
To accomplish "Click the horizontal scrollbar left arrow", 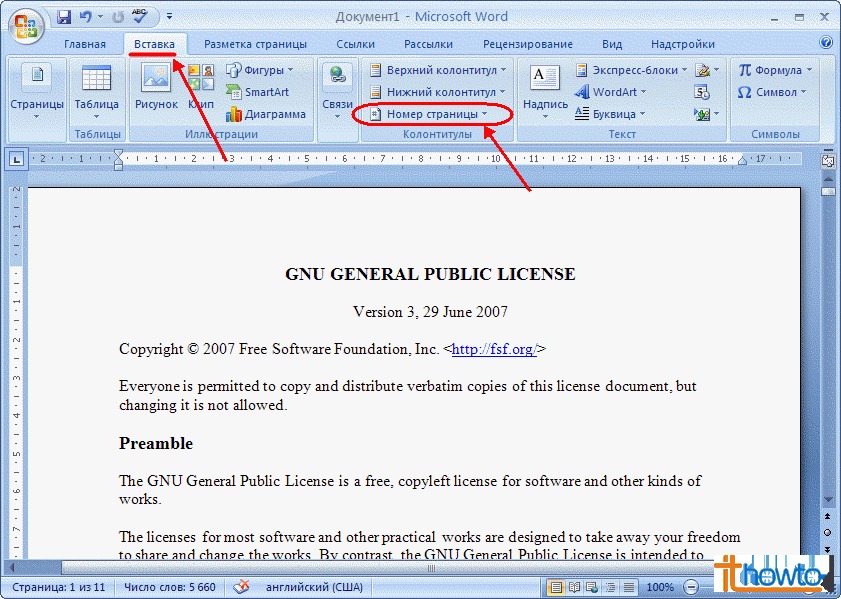I will [13, 567].
